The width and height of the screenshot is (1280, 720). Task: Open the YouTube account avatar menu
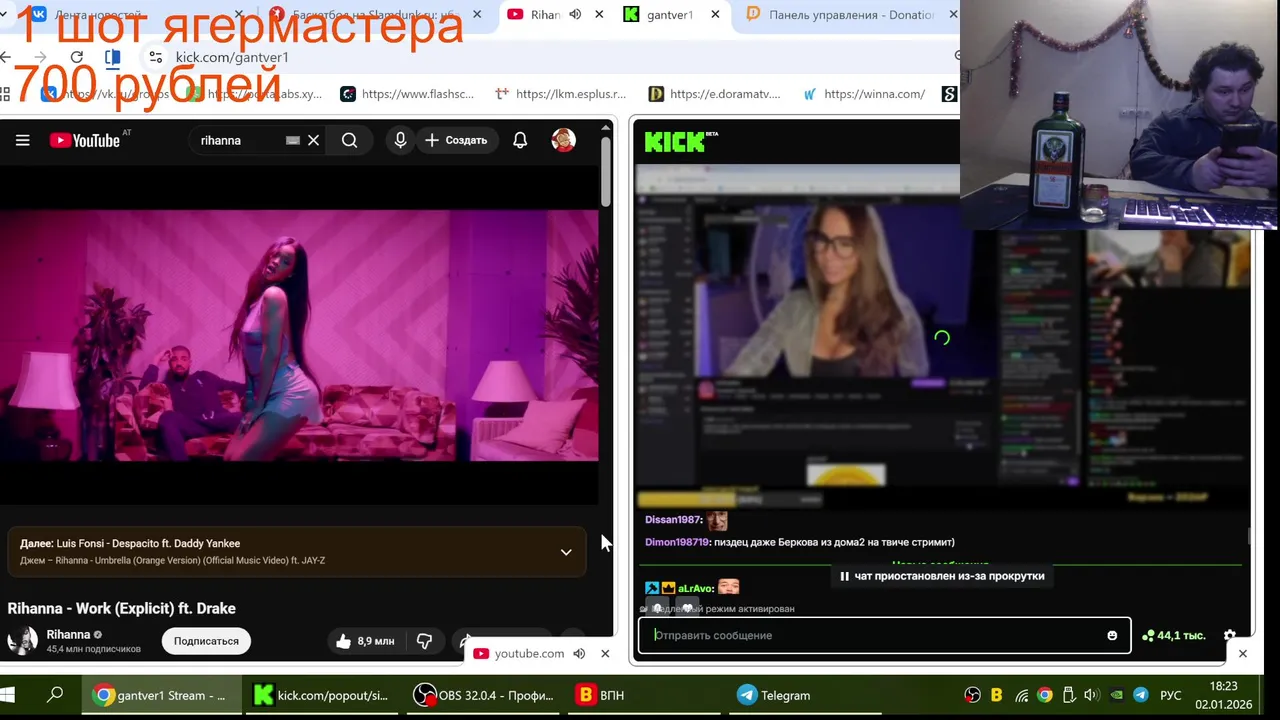tap(563, 141)
